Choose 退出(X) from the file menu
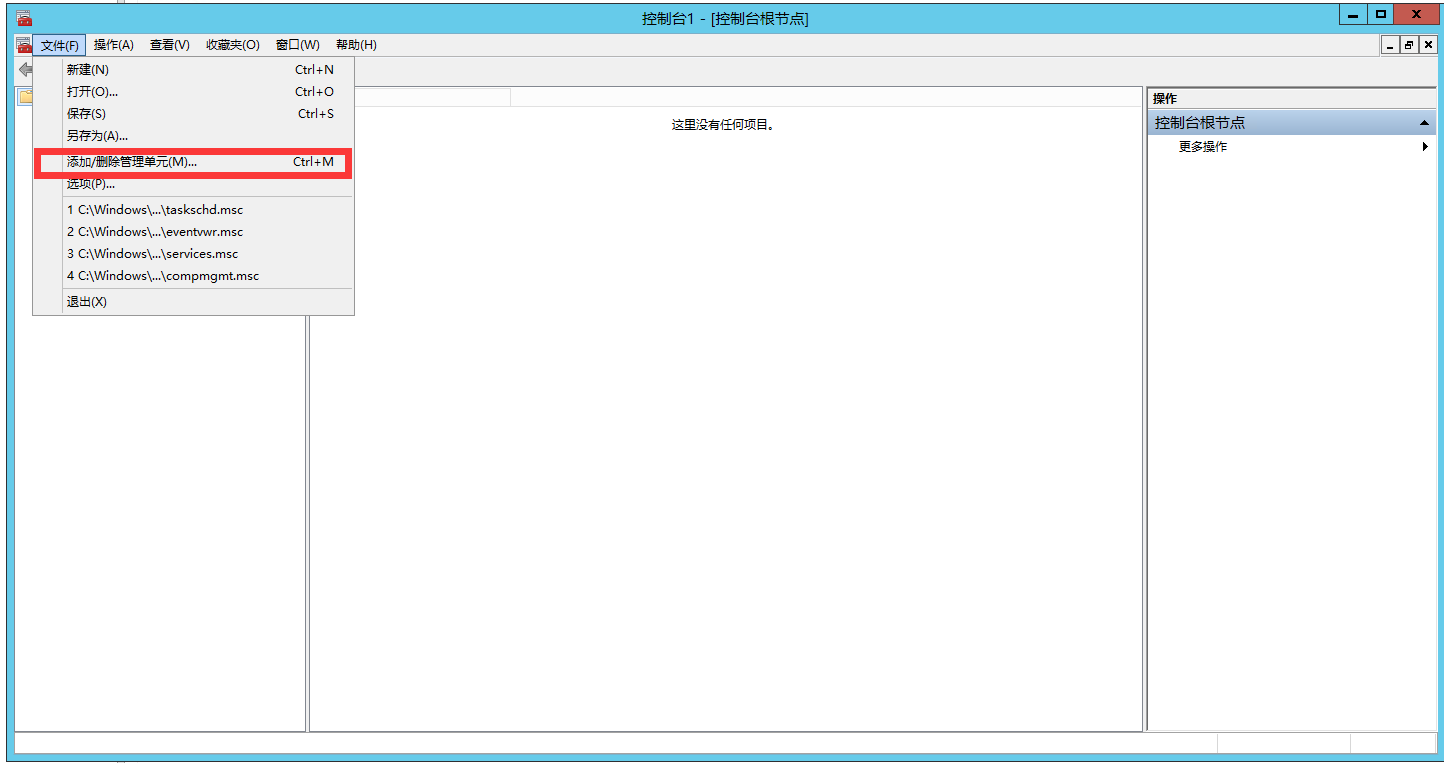1444x763 pixels. pyautogui.click(x=194, y=302)
